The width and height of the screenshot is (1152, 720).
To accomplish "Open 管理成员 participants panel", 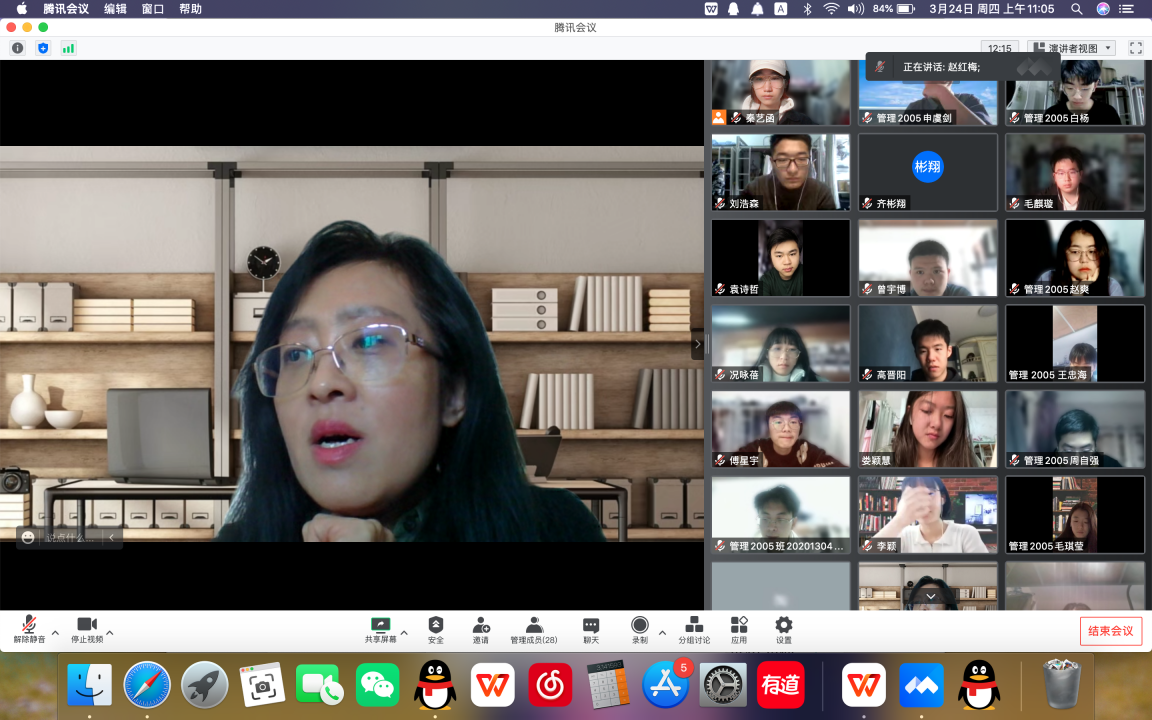I will click(534, 629).
